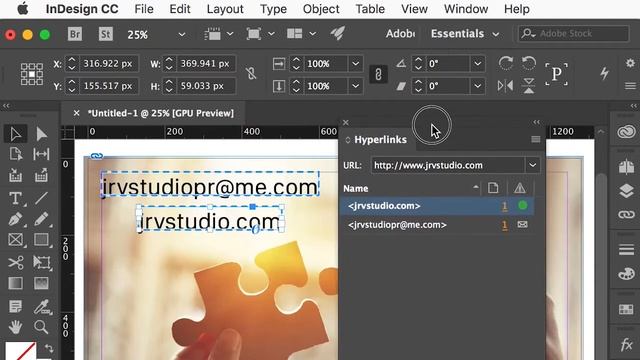The width and height of the screenshot is (640, 360).
Task: Expand the Scale Y percentage dropdown
Action: tap(356, 86)
